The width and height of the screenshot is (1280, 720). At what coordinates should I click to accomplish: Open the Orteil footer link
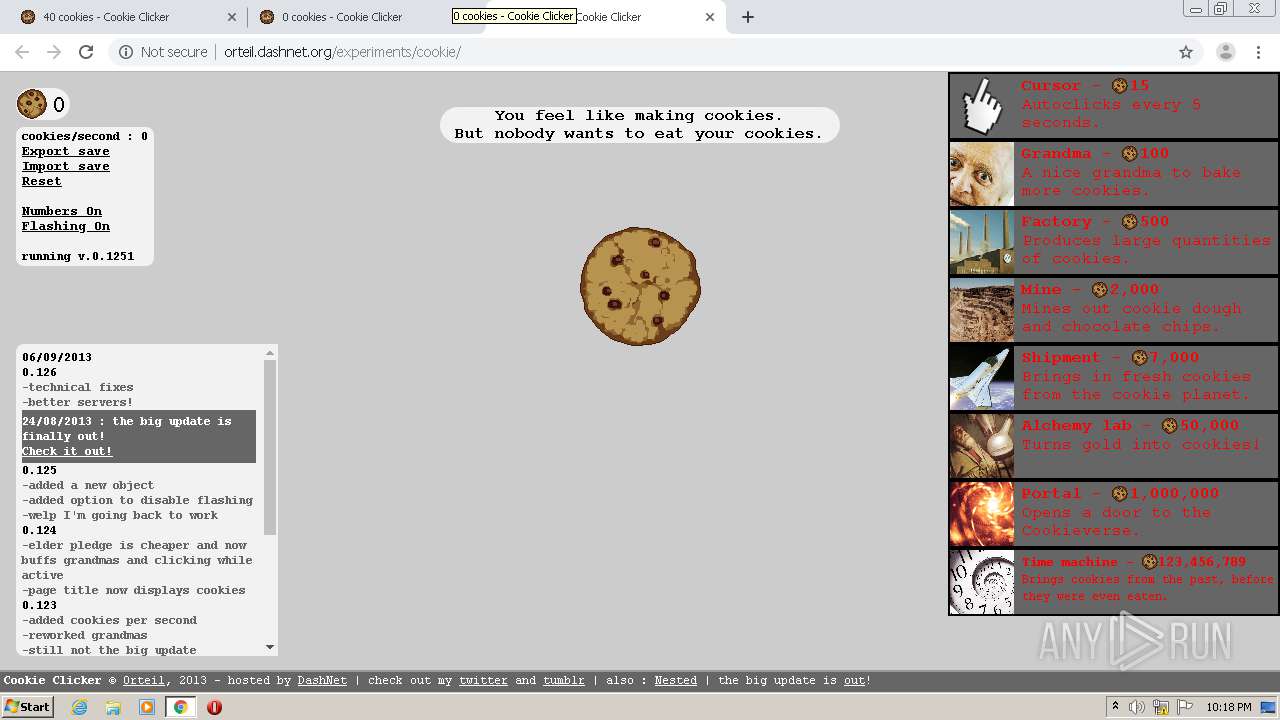point(144,680)
